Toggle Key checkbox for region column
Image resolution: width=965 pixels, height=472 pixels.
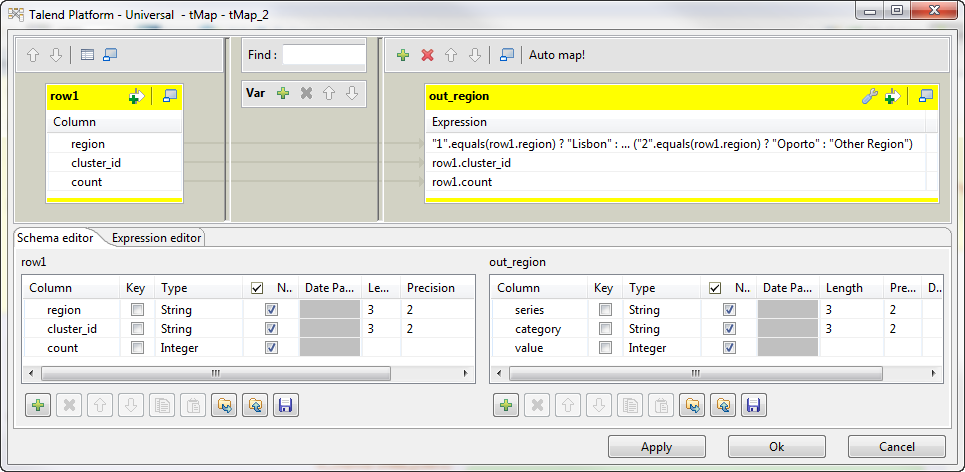coord(137,310)
